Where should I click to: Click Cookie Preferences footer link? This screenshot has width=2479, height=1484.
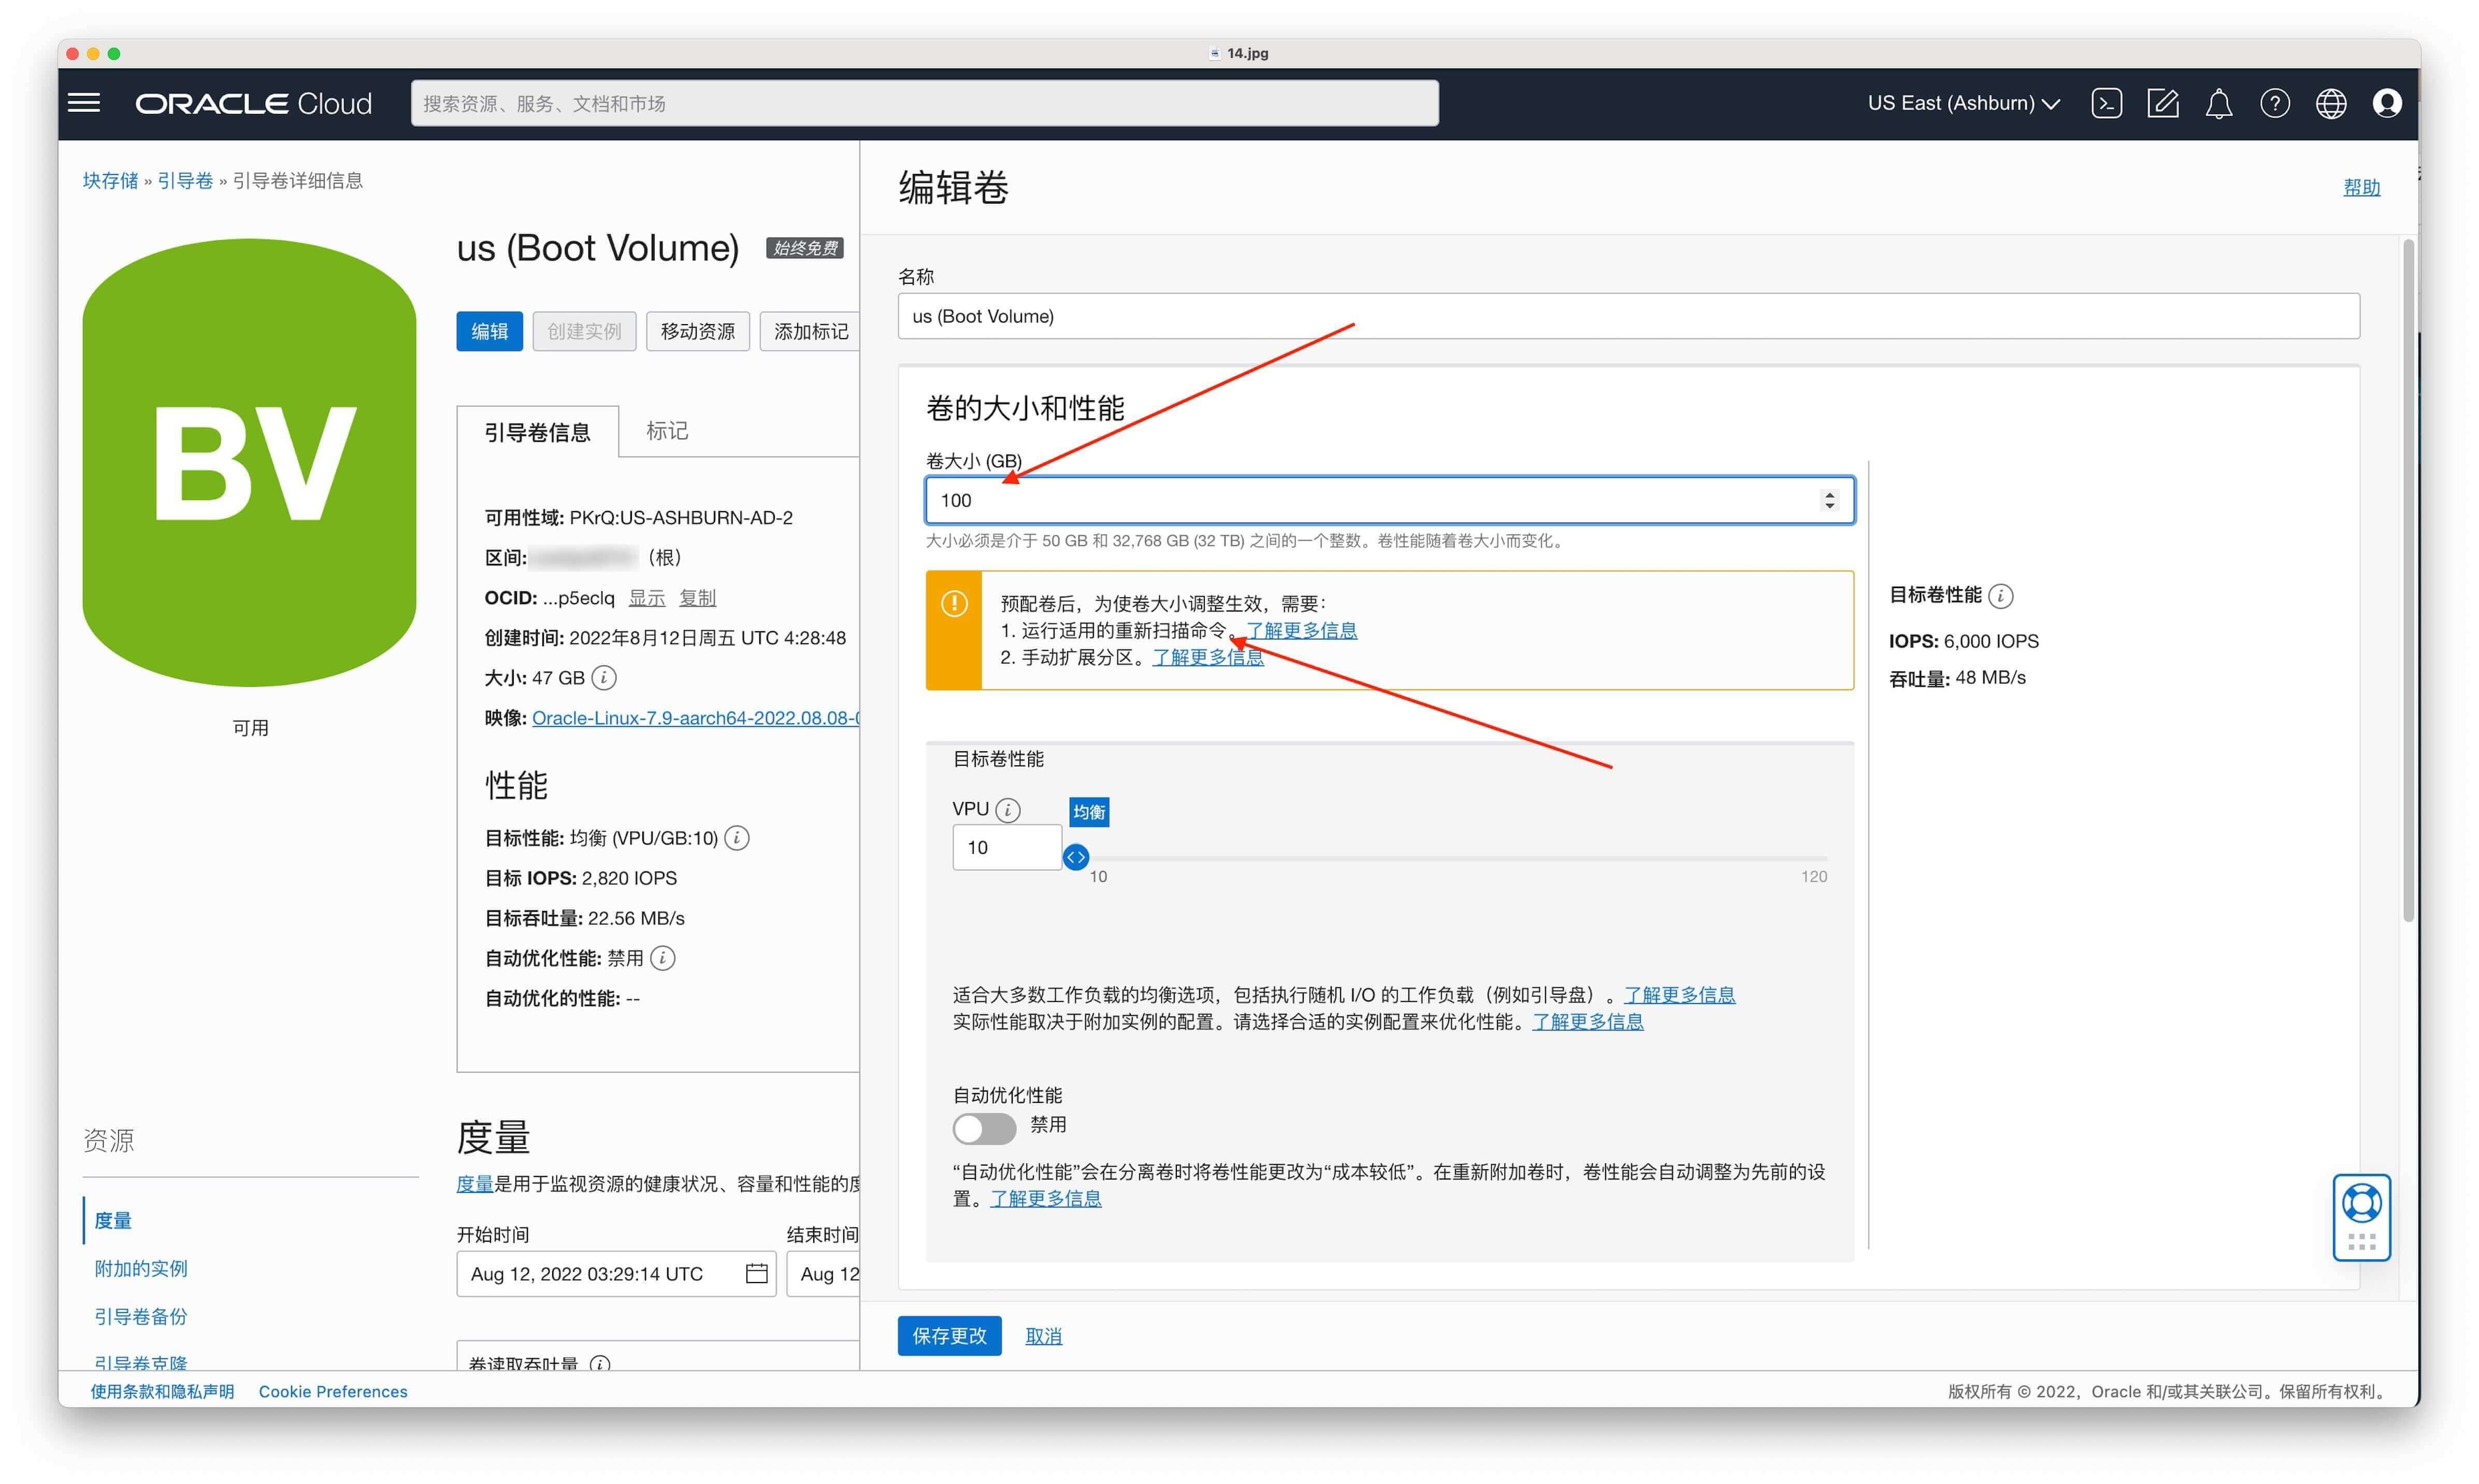333,1391
